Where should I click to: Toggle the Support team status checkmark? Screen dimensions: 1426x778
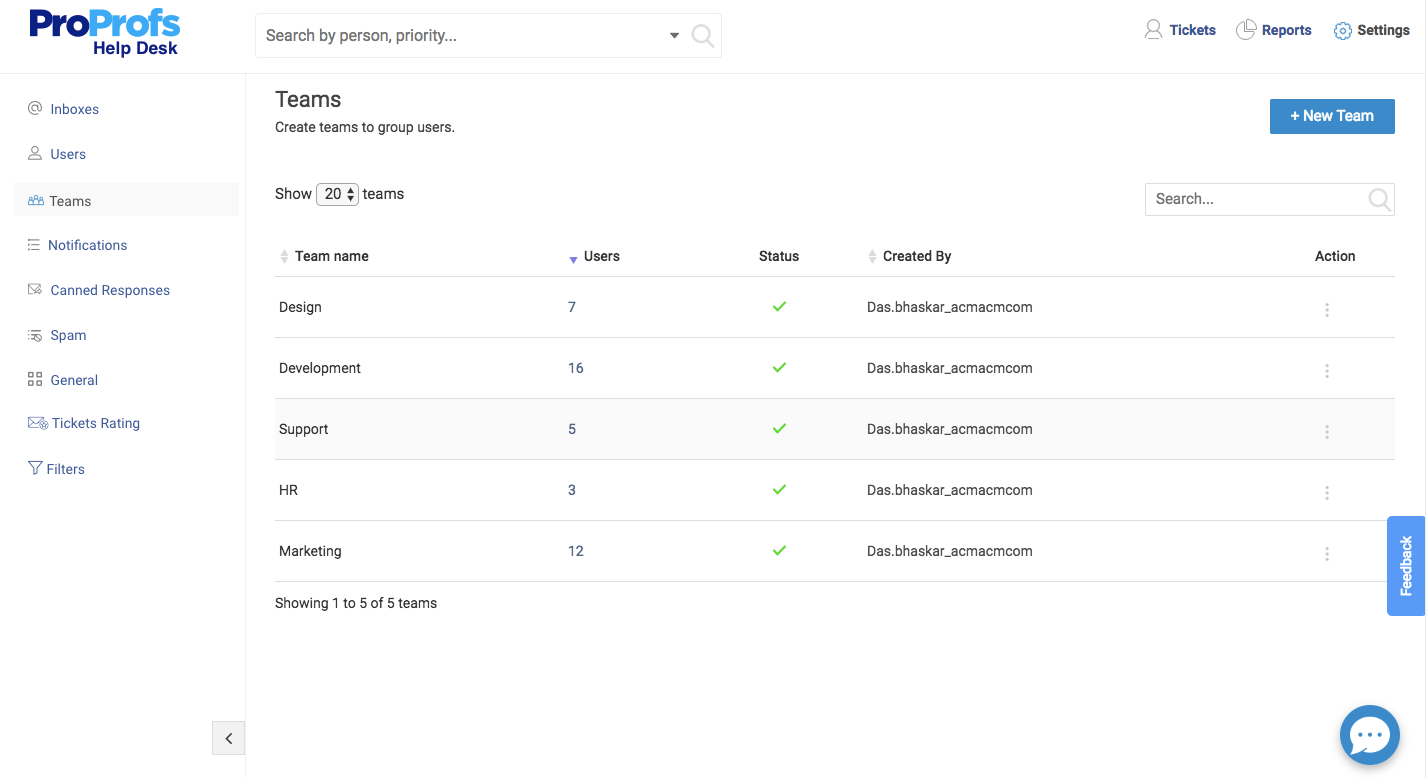pyautogui.click(x=779, y=429)
